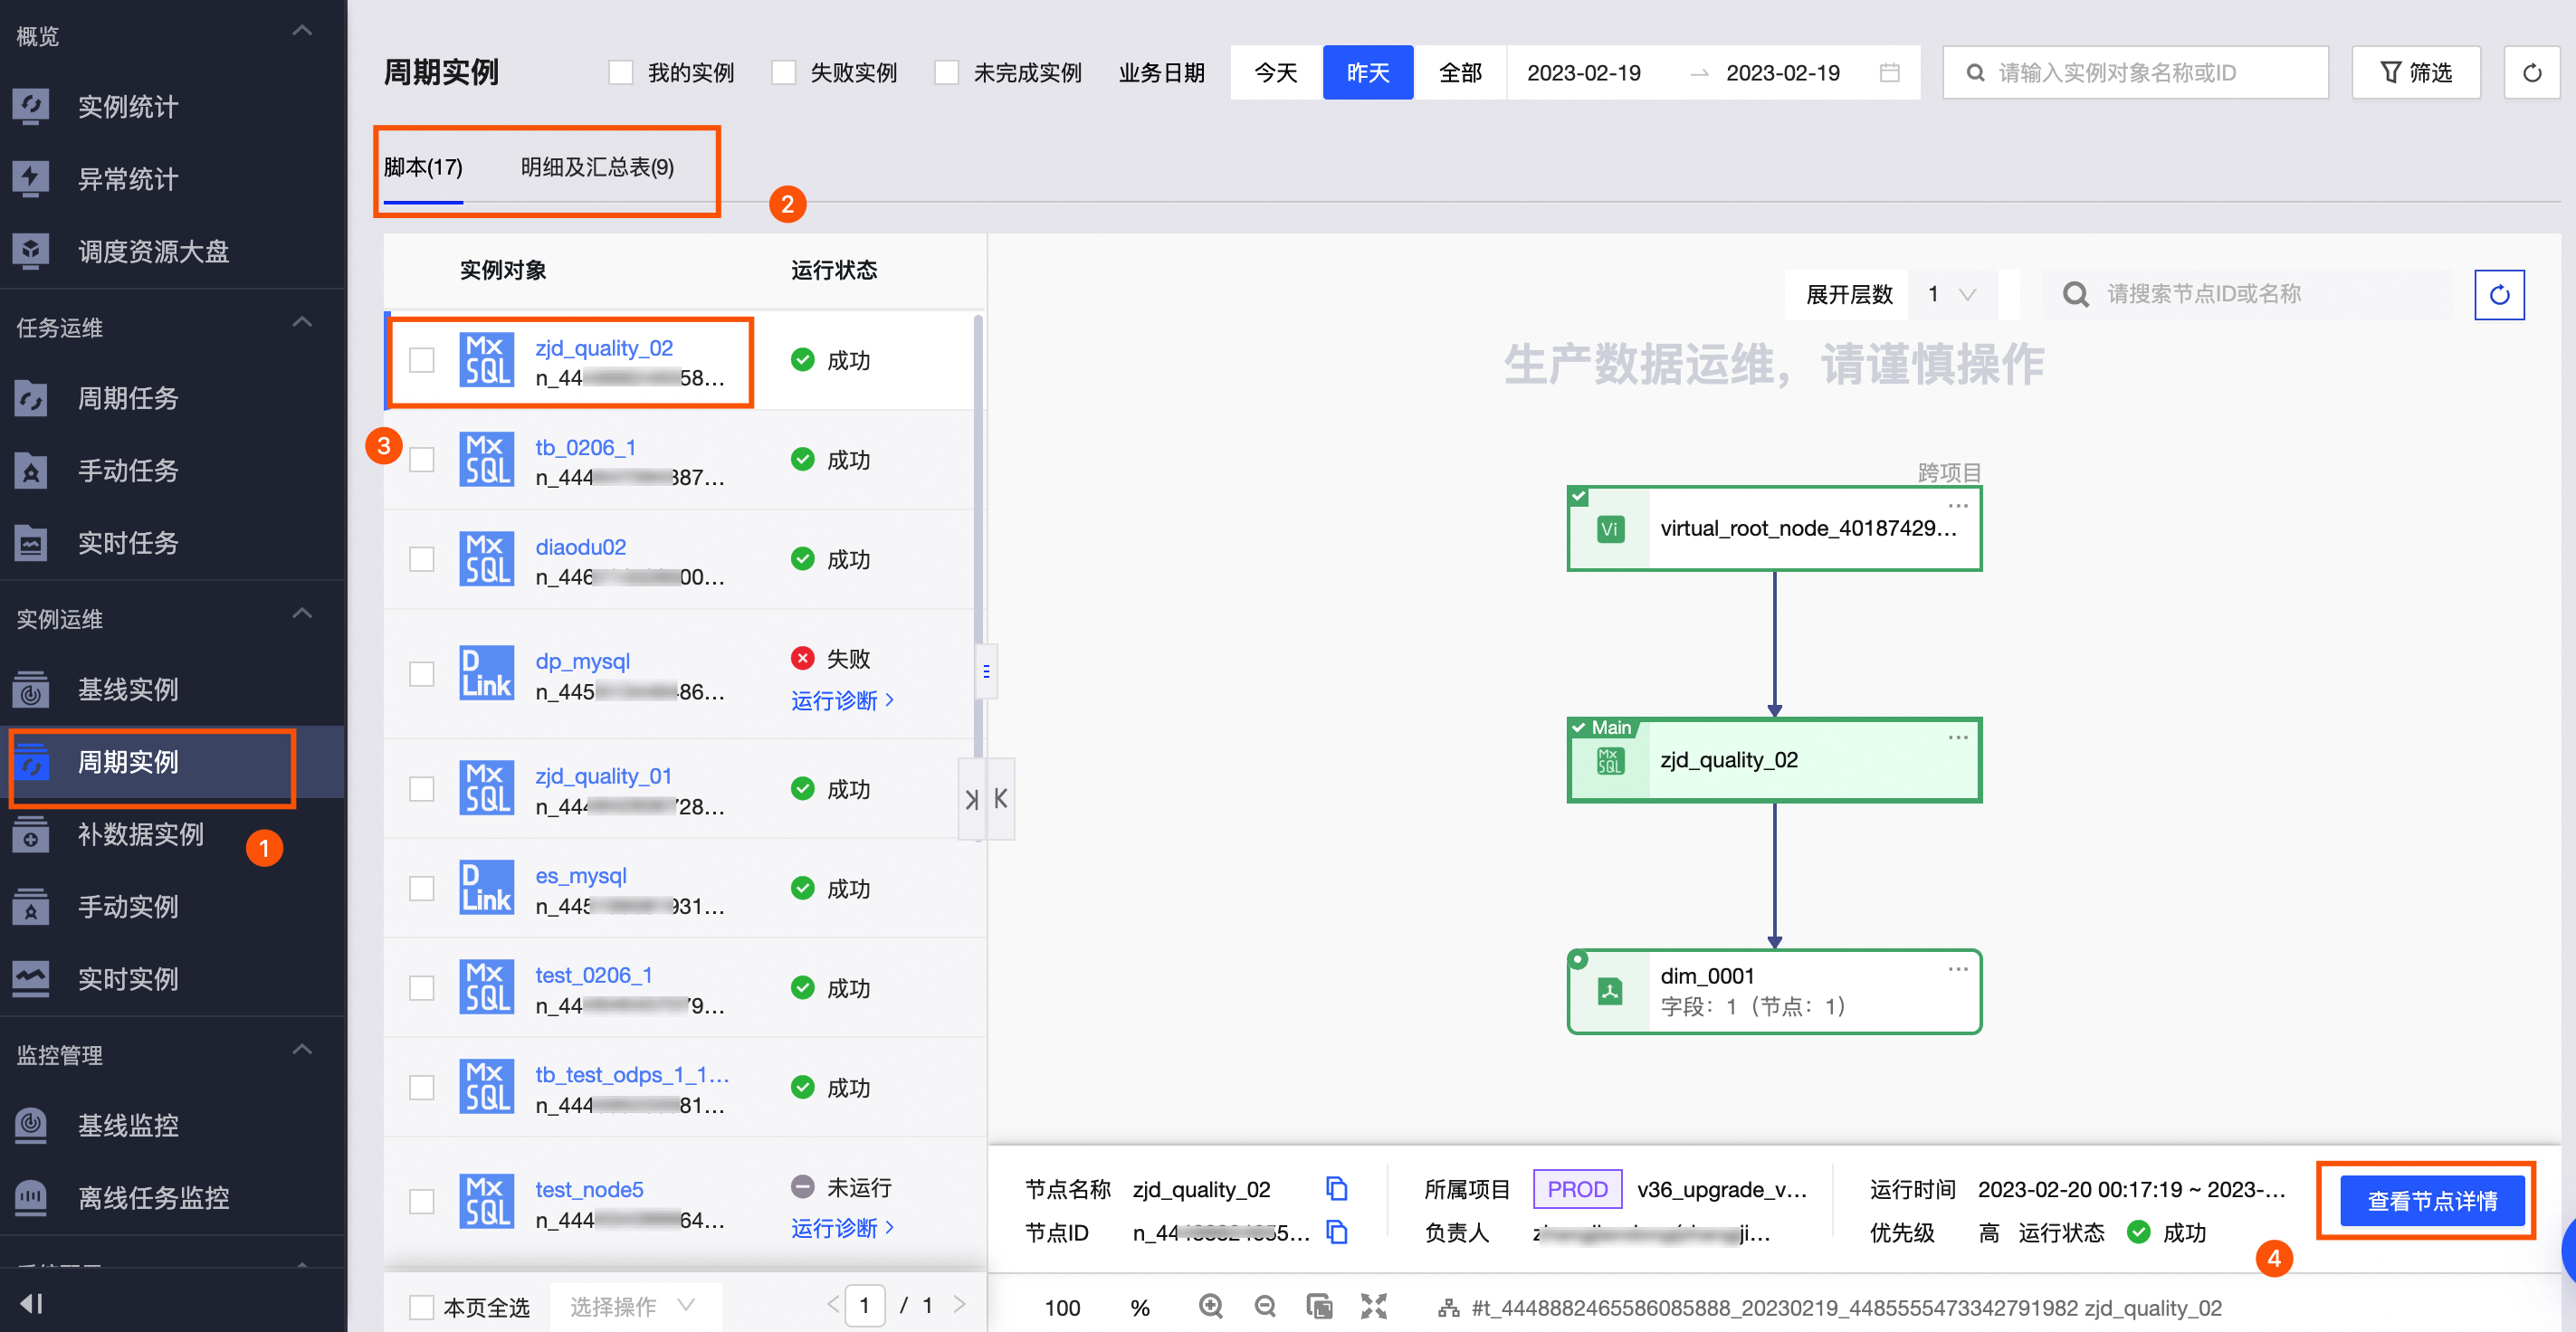The width and height of the screenshot is (2576, 1332).
Task: Open 补数据实例 sidebar menu item
Action: click(140, 834)
